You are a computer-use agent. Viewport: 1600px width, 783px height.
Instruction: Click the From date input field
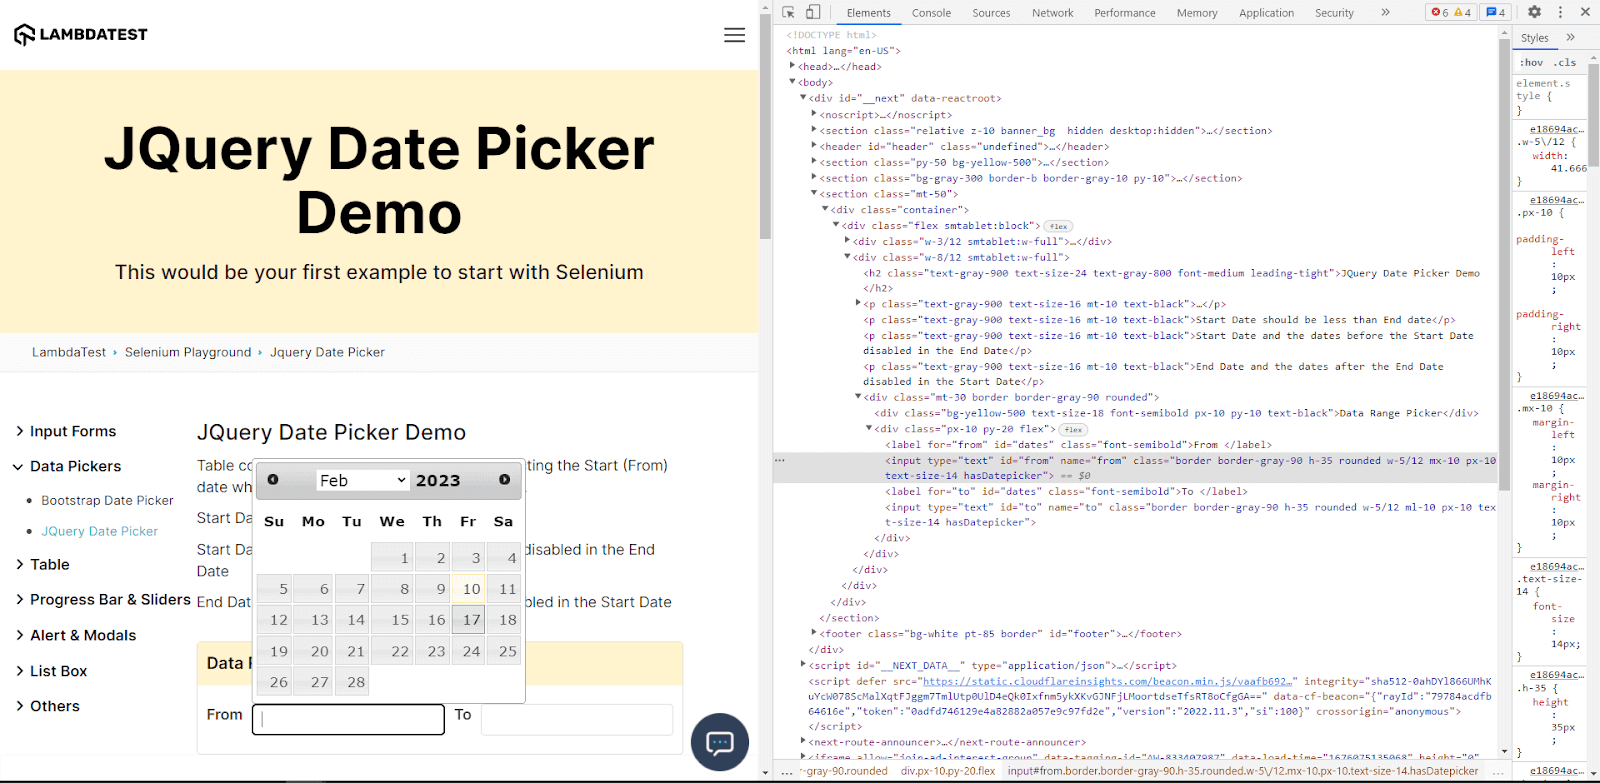click(348, 719)
